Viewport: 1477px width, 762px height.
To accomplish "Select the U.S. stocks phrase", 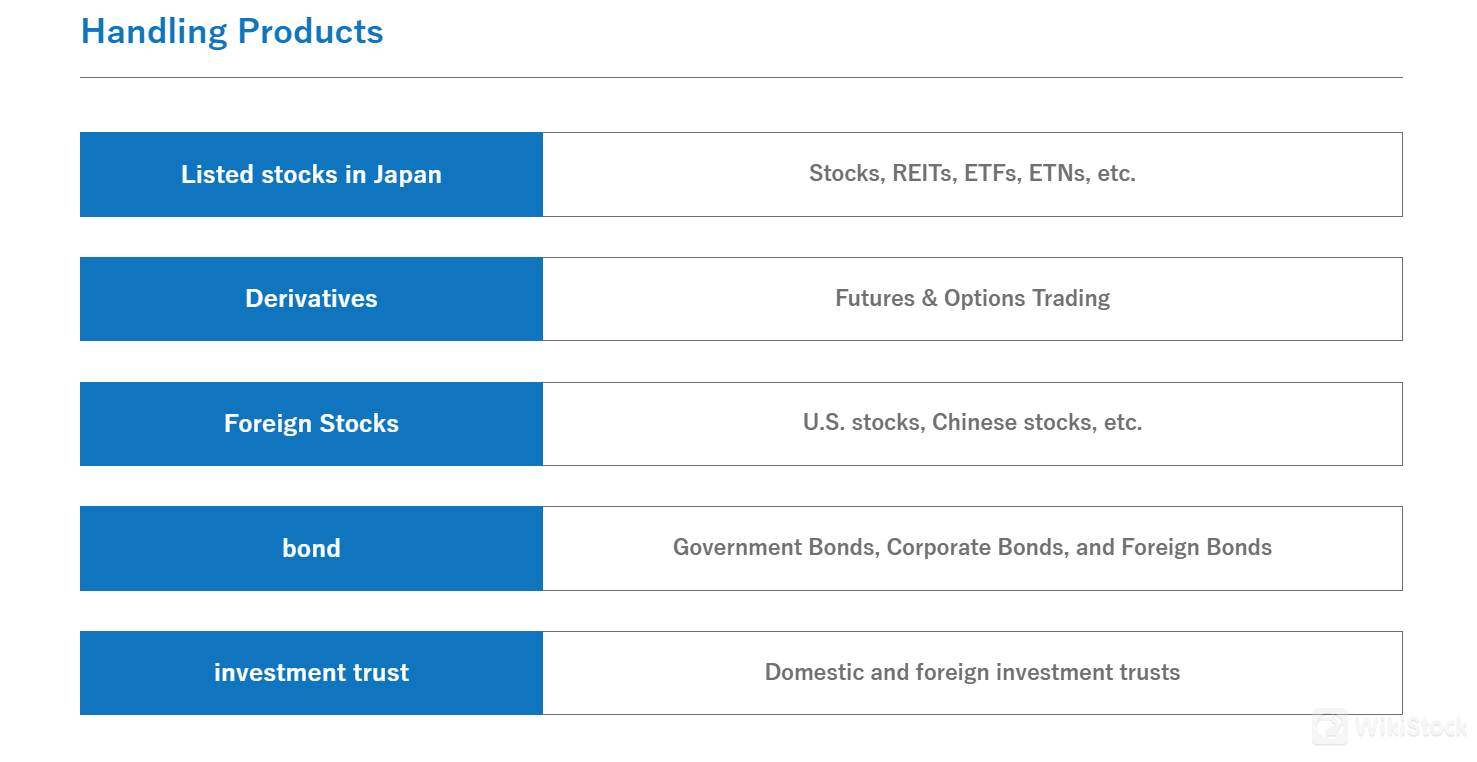I will point(864,422).
